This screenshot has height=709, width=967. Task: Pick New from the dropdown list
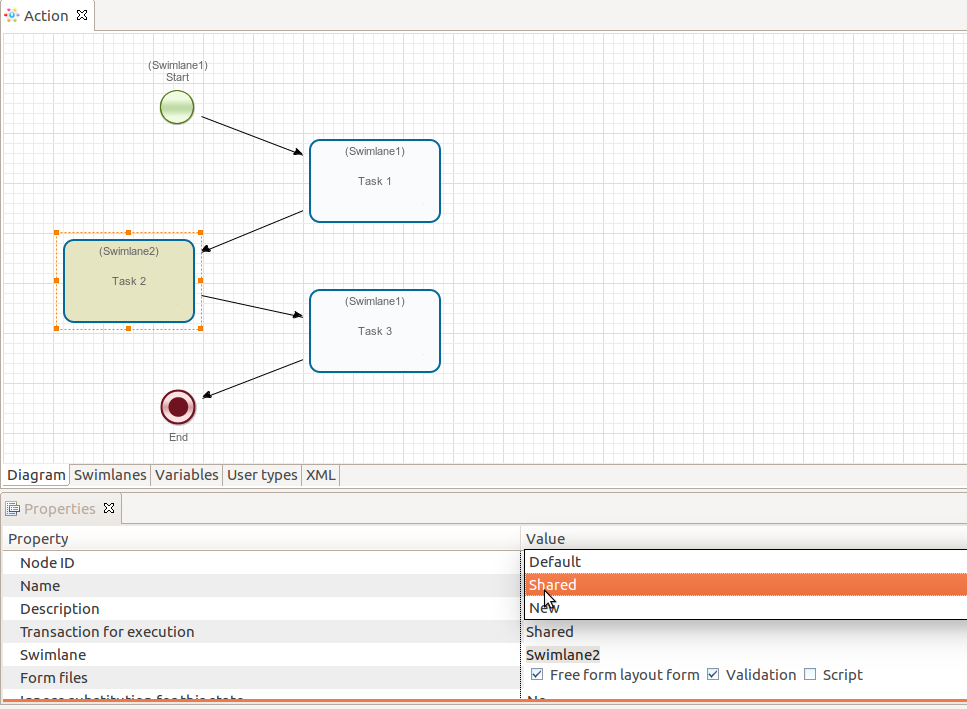[x=545, y=608]
